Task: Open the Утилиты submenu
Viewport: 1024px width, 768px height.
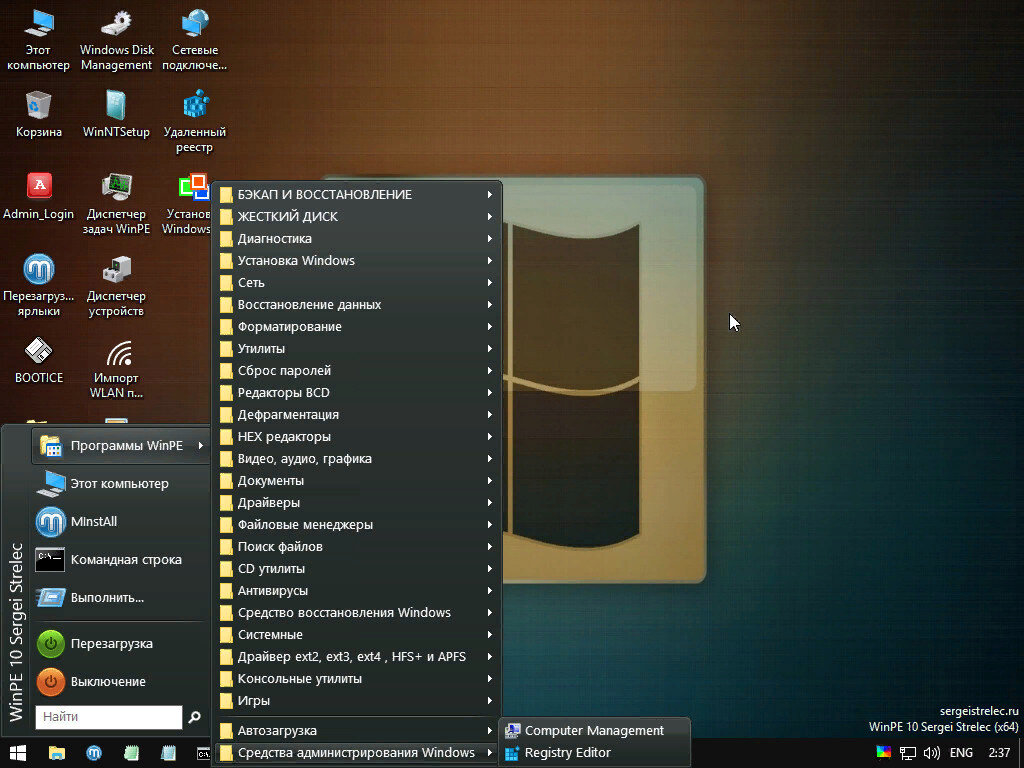Action: tap(357, 349)
